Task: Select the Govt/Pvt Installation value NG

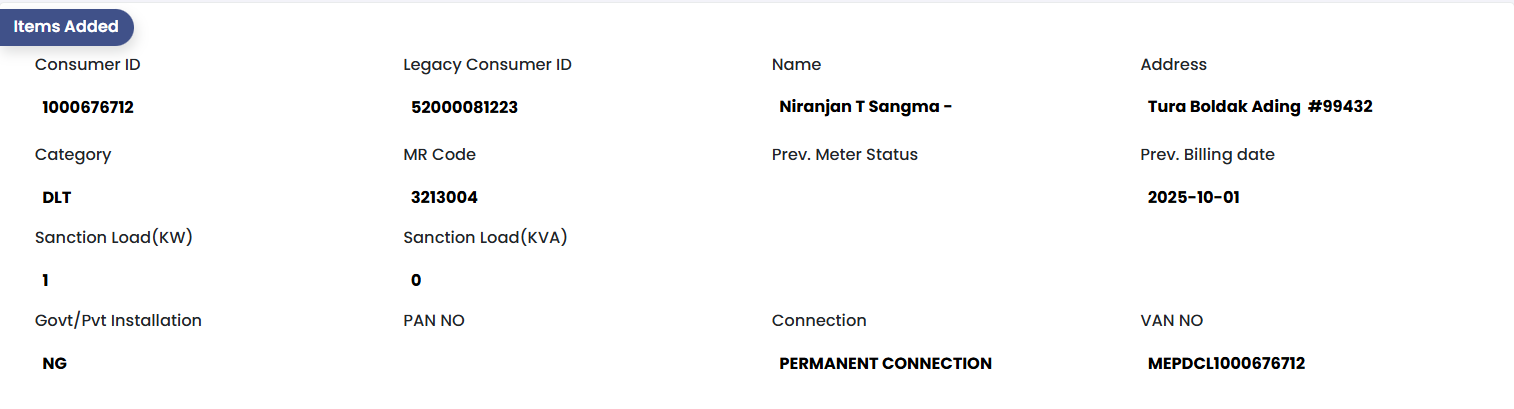Action: [x=55, y=364]
